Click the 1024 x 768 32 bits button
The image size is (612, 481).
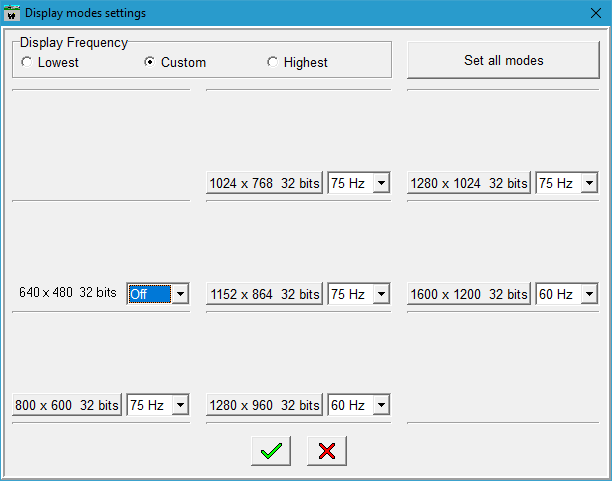point(264,184)
